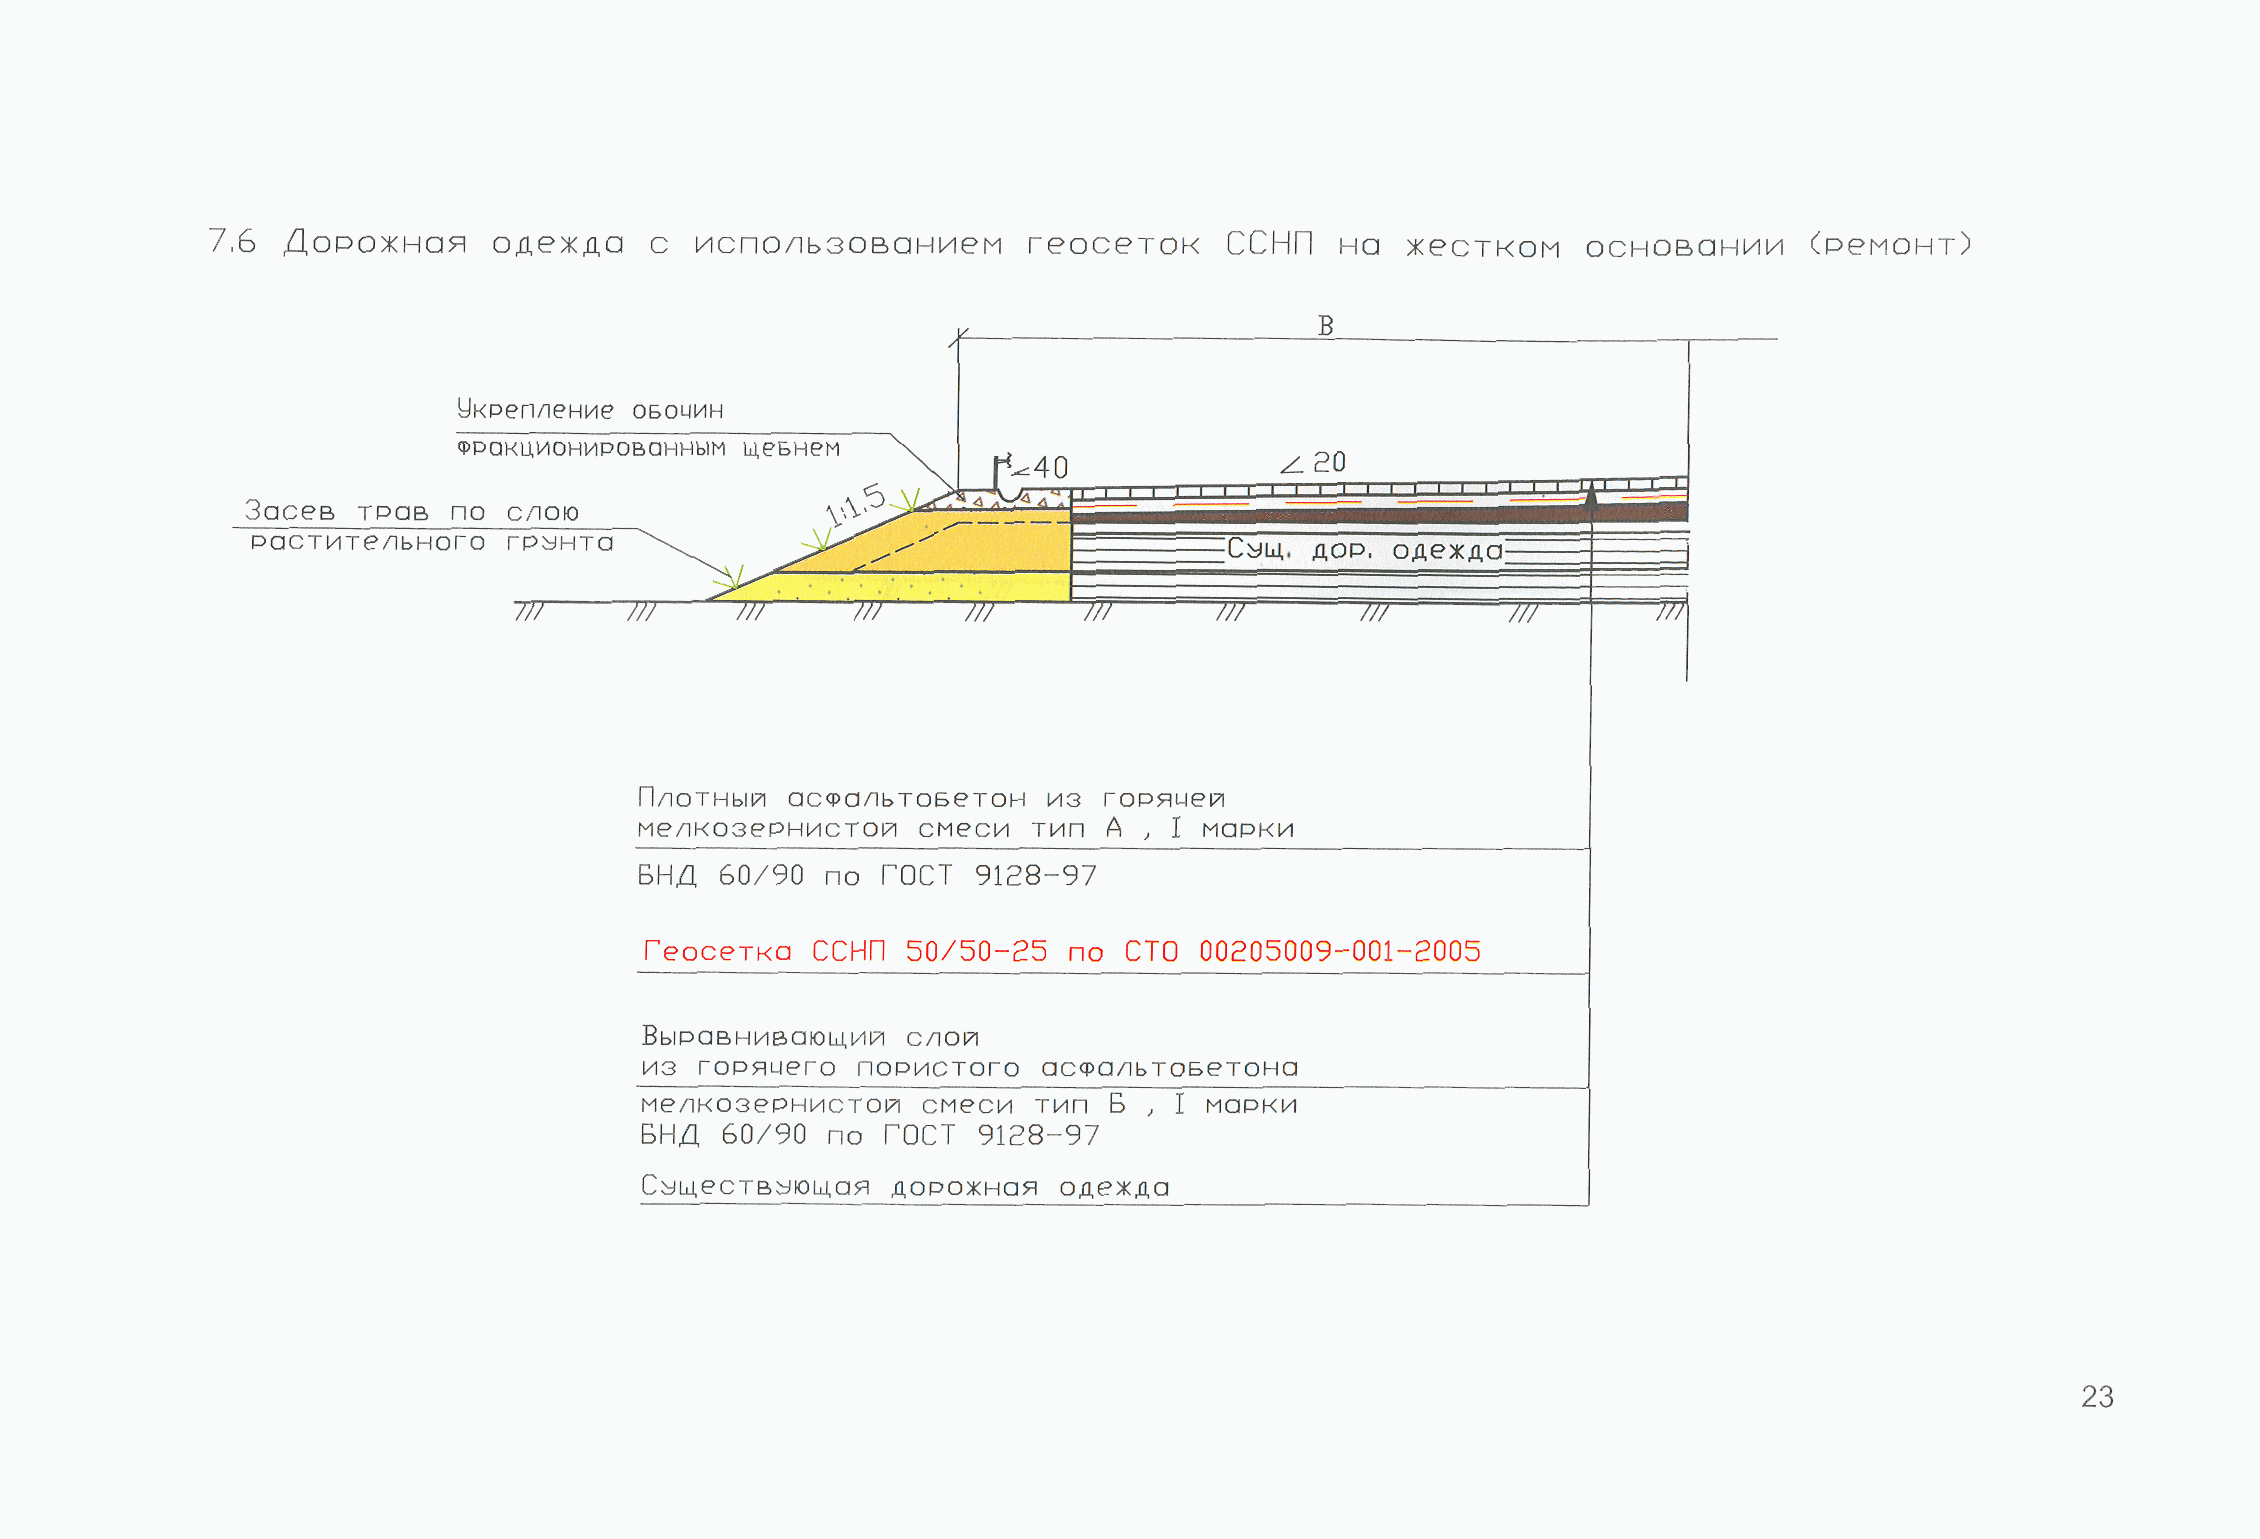Select the line "Выравнивающий слой"

coord(810,1036)
